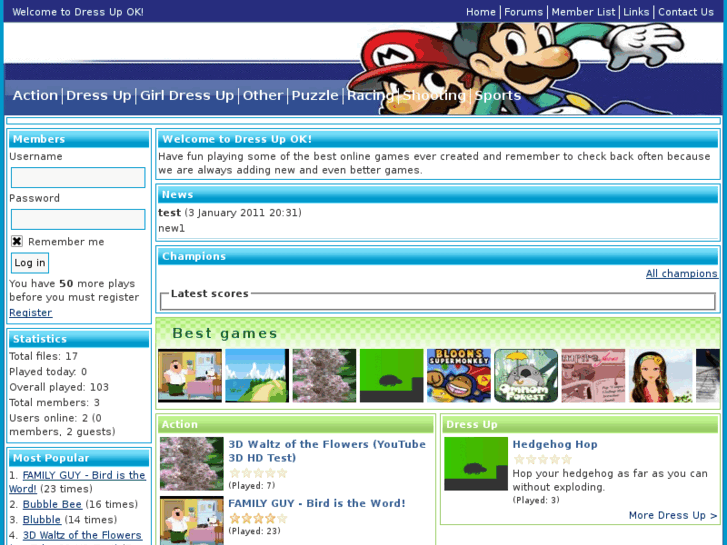The height and width of the screenshot is (545, 727).
Task: Open the Family Guy thumbnail in Best games
Action: [190, 376]
